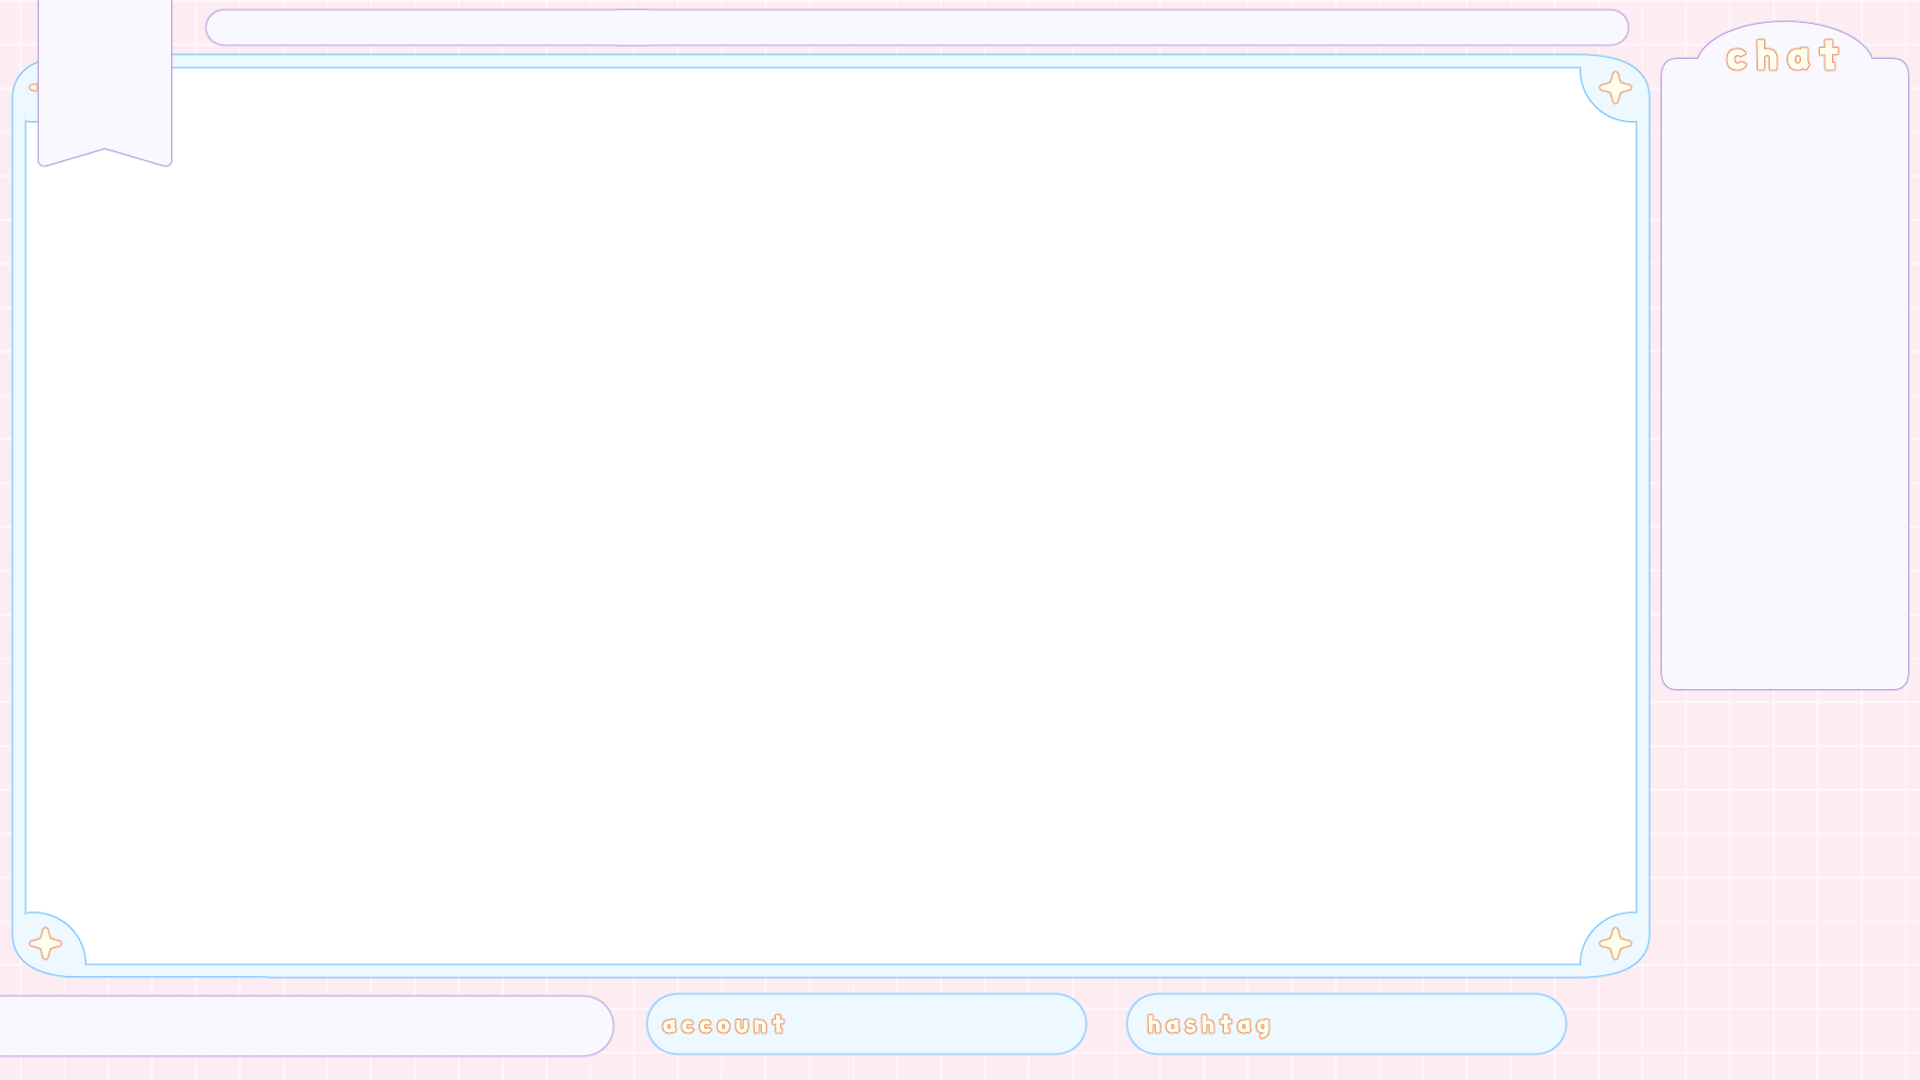Click the sparkle star in bottom-left frame corner
1920x1080 pixels.
click(45, 943)
